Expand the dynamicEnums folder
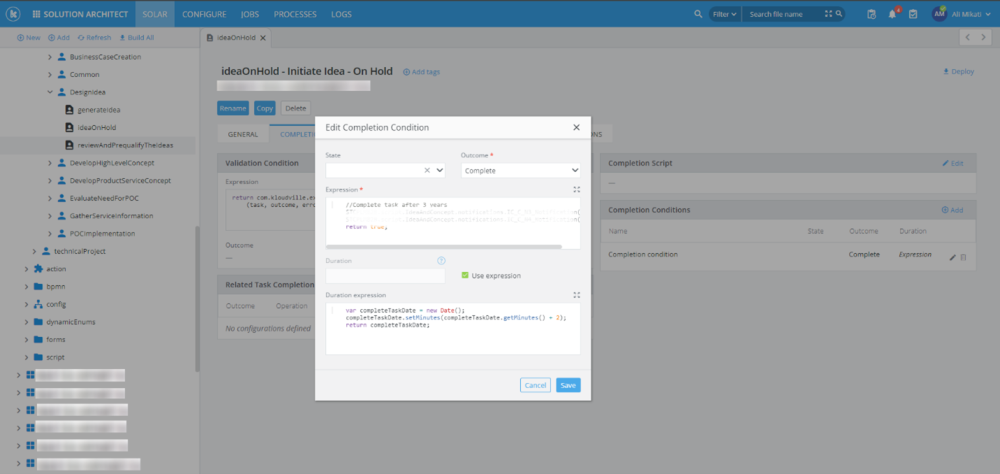 (26, 322)
